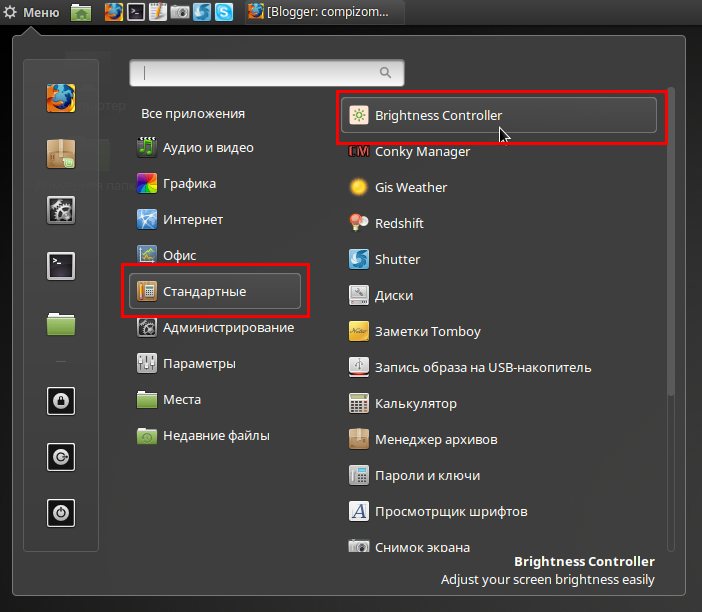This screenshot has height=612, width=702.
Task: Launch Shutter from the panel launchers
Action: pyautogui.click(x=202, y=12)
